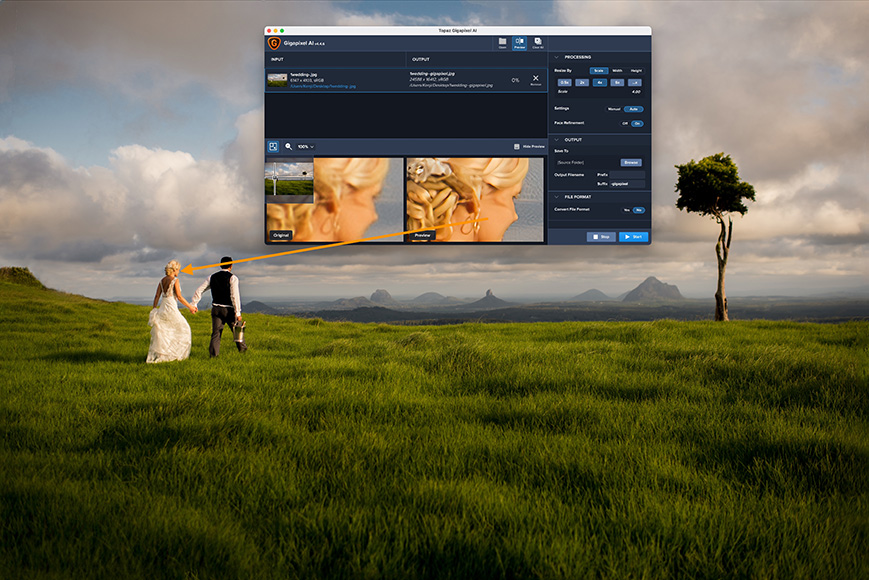Set Settings to Manual

click(614, 109)
